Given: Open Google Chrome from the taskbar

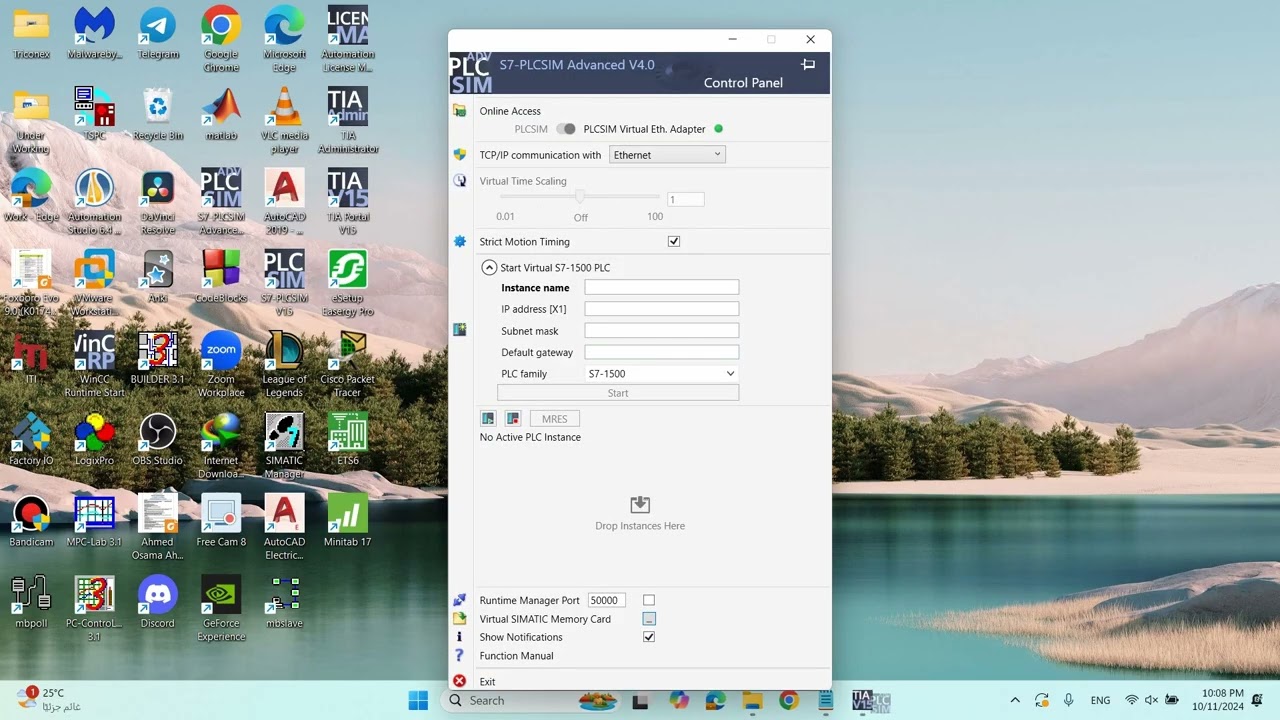Looking at the screenshot, I should coord(789,700).
